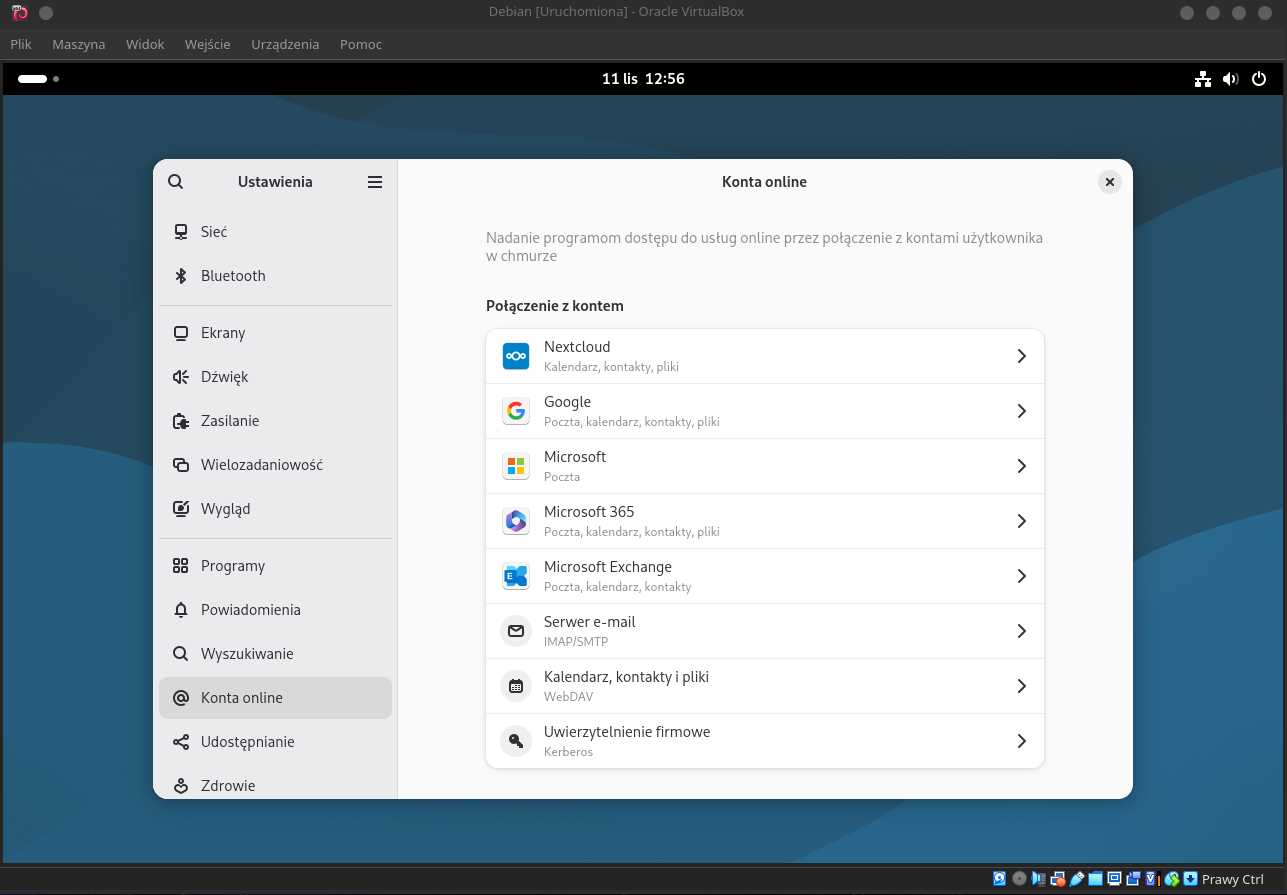Open the Widok menu
This screenshot has width=1287, height=895.
click(x=145, y=44)
